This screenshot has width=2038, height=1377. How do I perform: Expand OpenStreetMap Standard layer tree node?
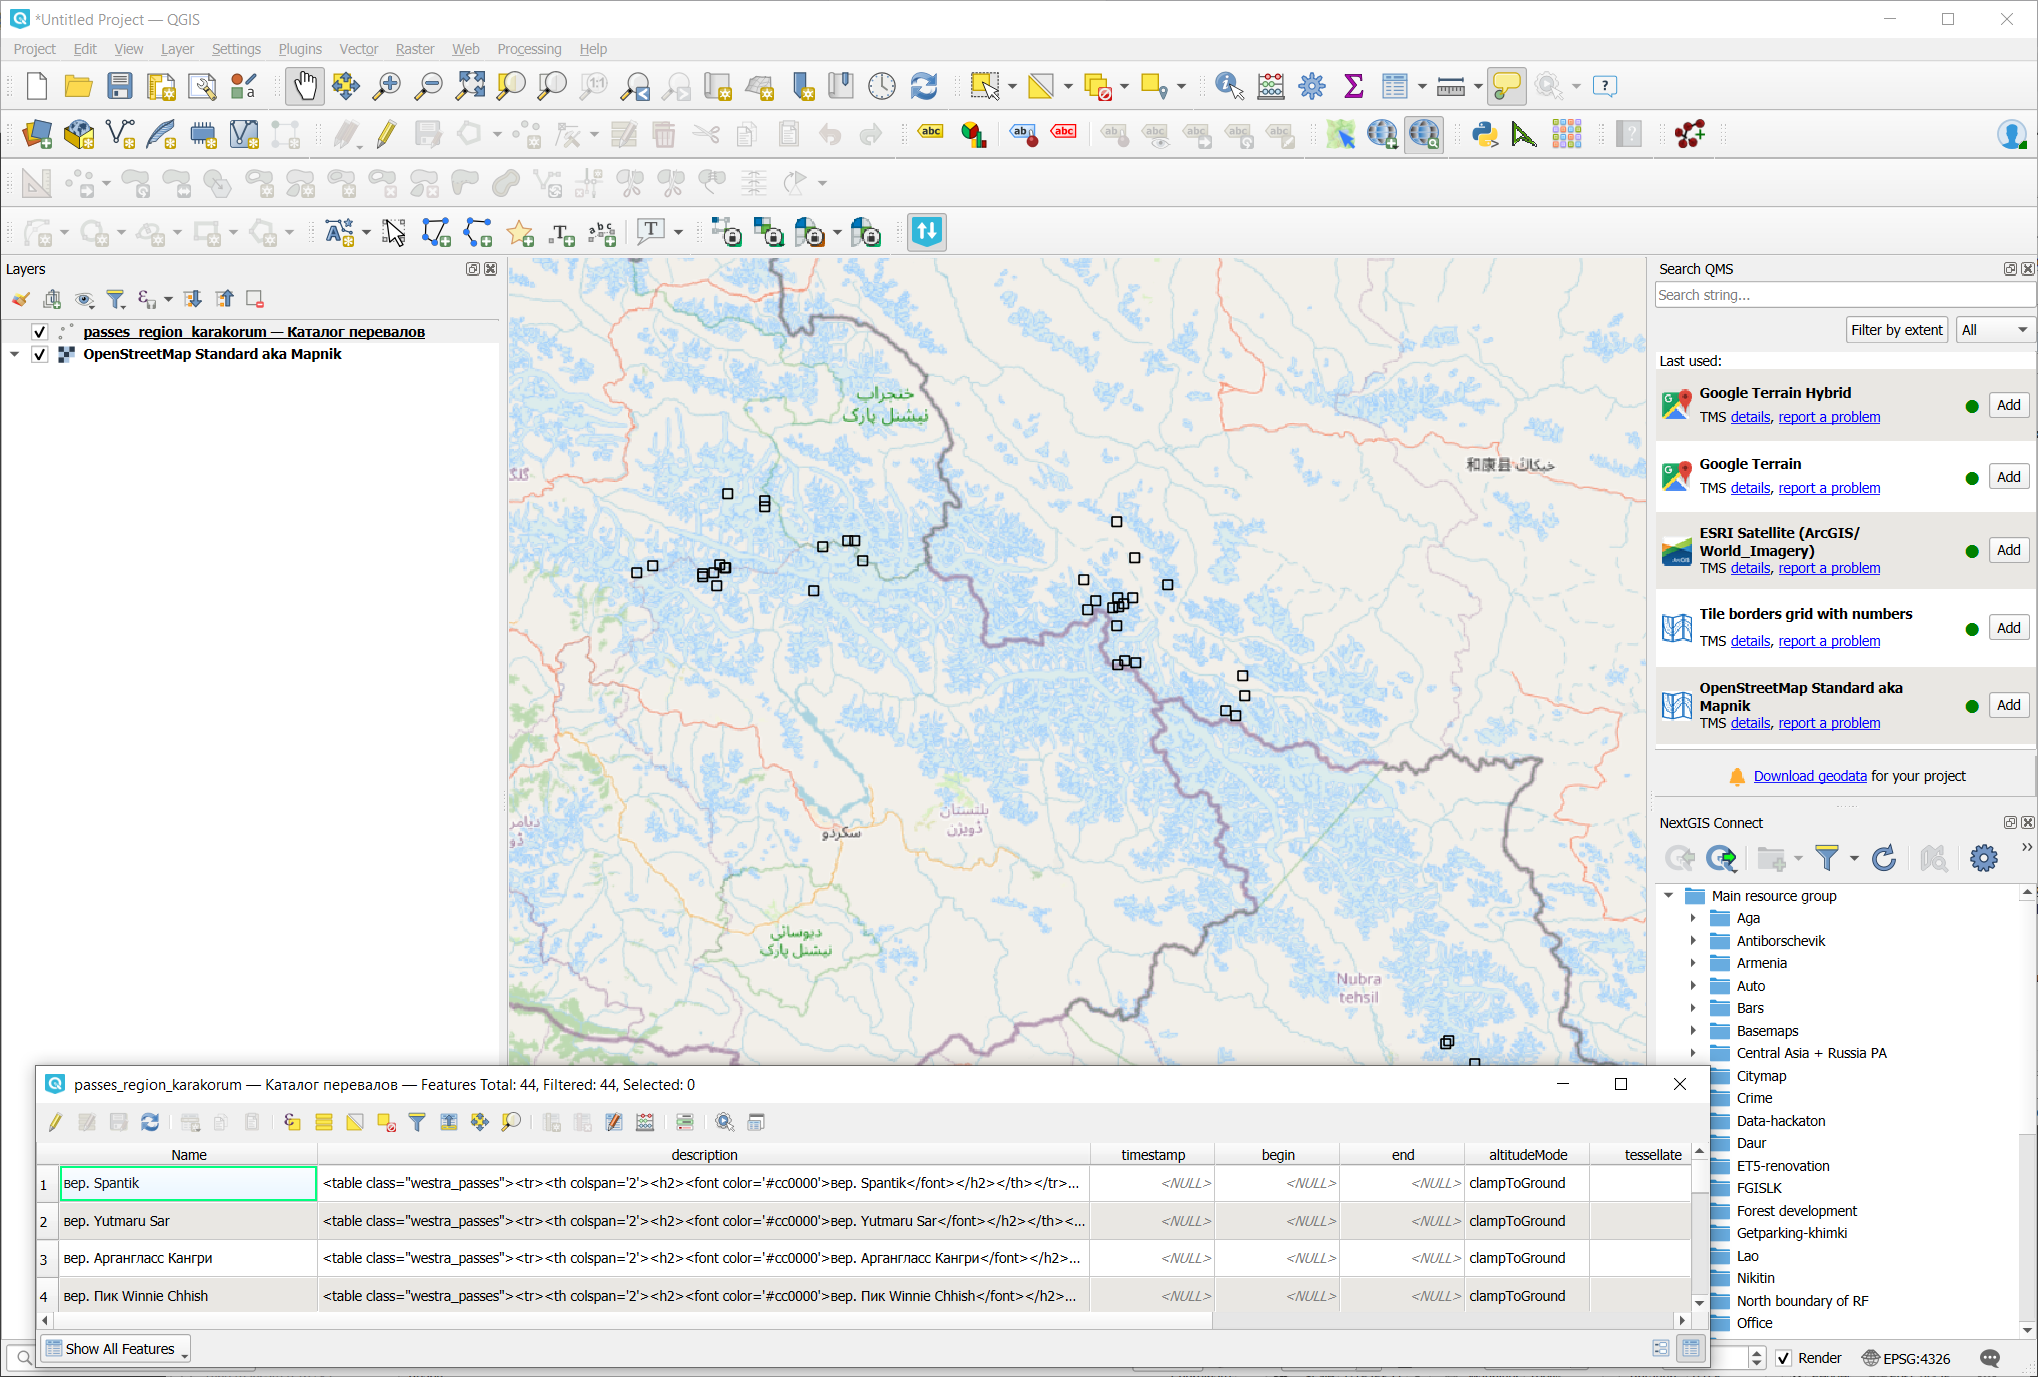click(15, 354)
